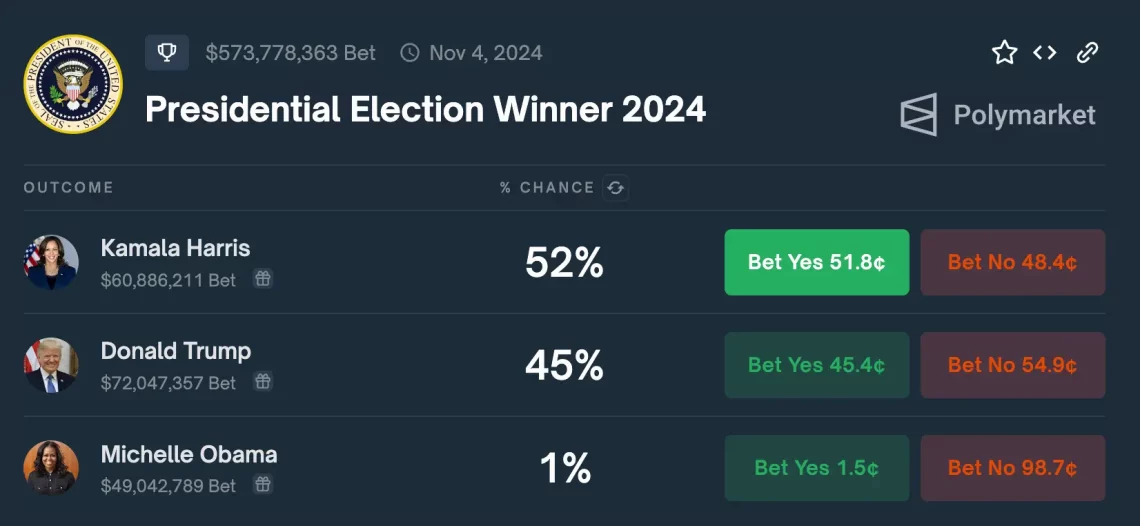The width and height of the screenshot is (1140, 526).
Task: Bet No on Michelle Obama at 98.7¢
Action: click(x=1012, y=468)
